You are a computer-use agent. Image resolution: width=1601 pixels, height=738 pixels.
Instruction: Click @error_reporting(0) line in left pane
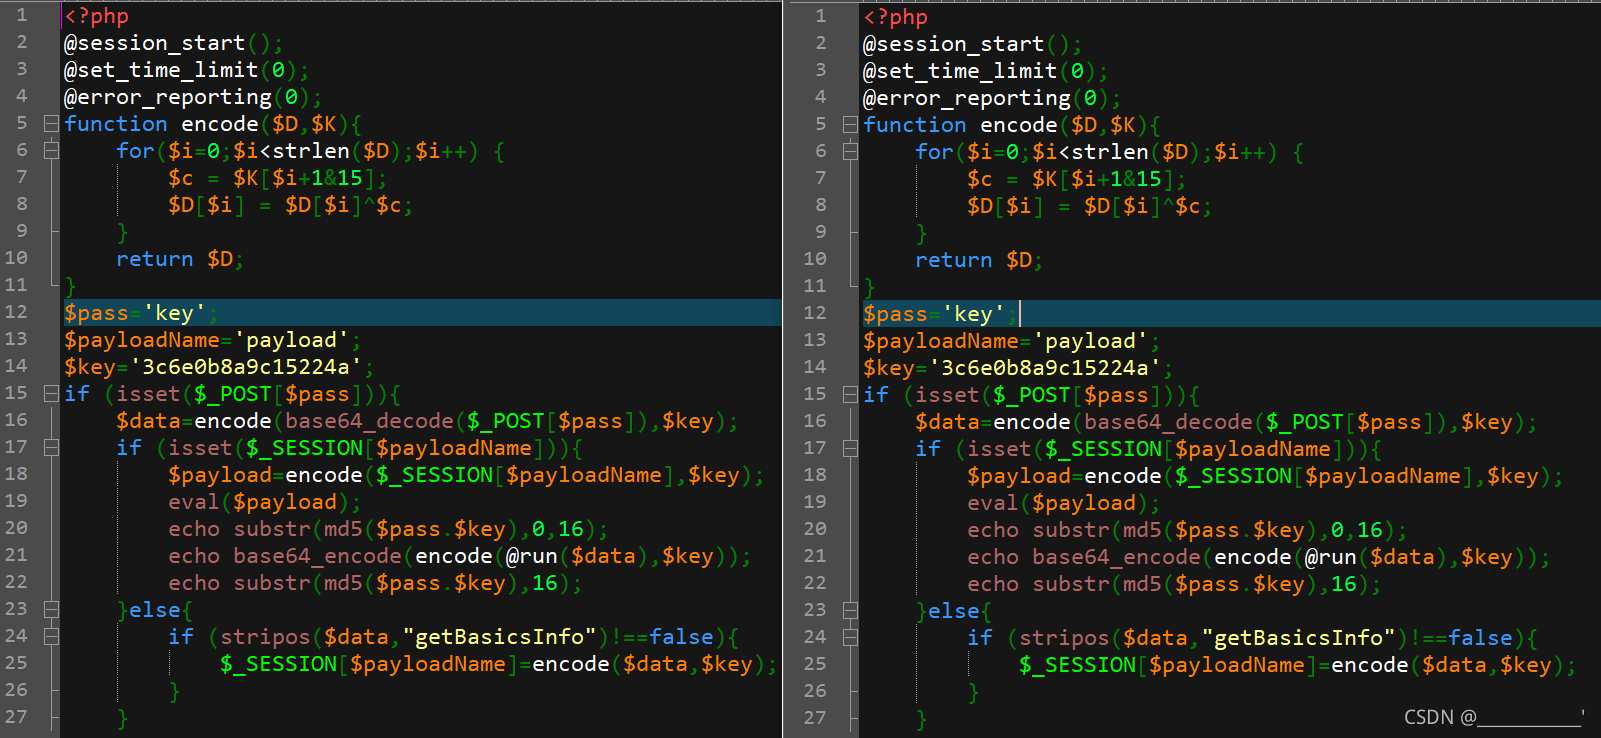pos(193,97)
